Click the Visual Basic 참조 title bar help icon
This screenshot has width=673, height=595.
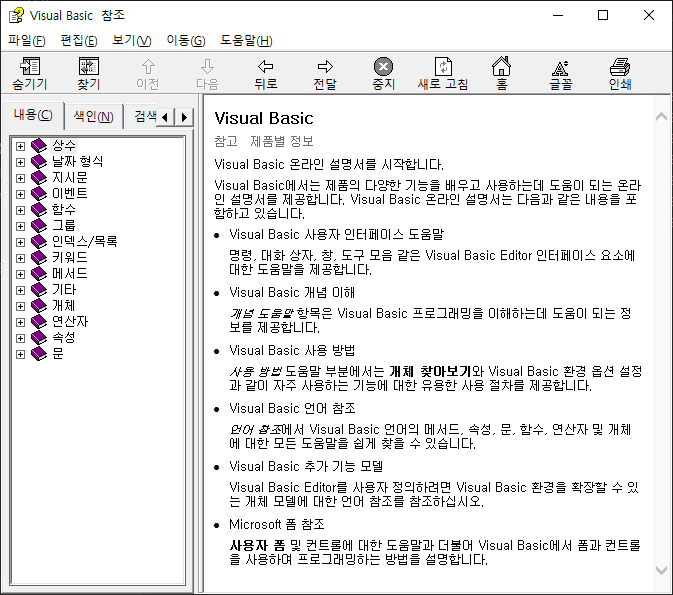(16, 15)
